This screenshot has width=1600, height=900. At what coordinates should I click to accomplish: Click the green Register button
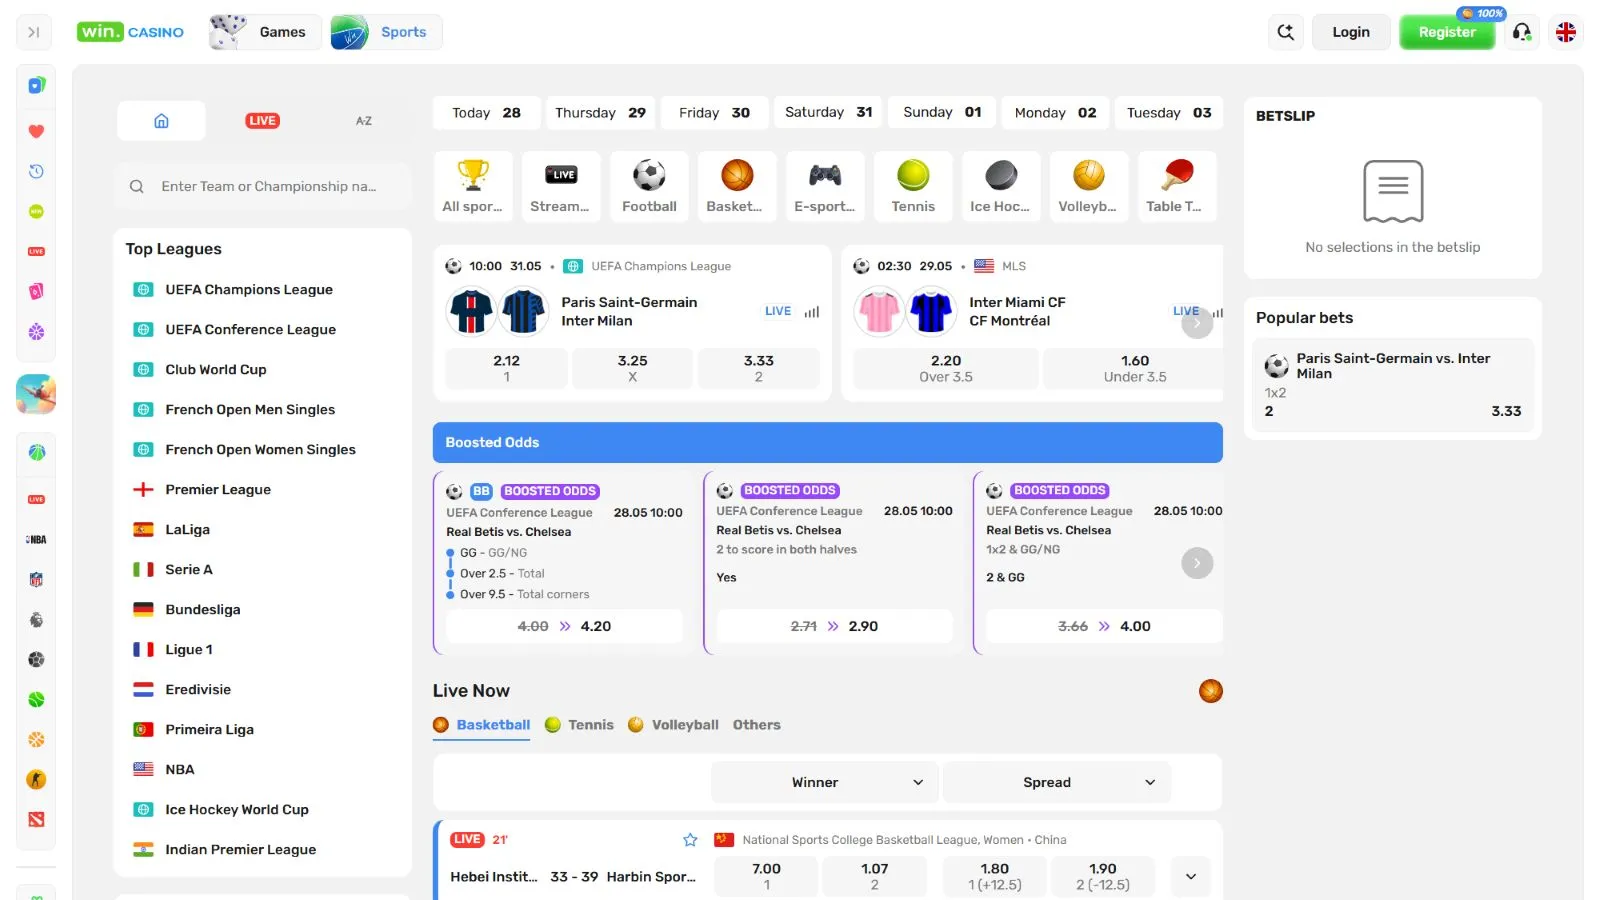1446,32
